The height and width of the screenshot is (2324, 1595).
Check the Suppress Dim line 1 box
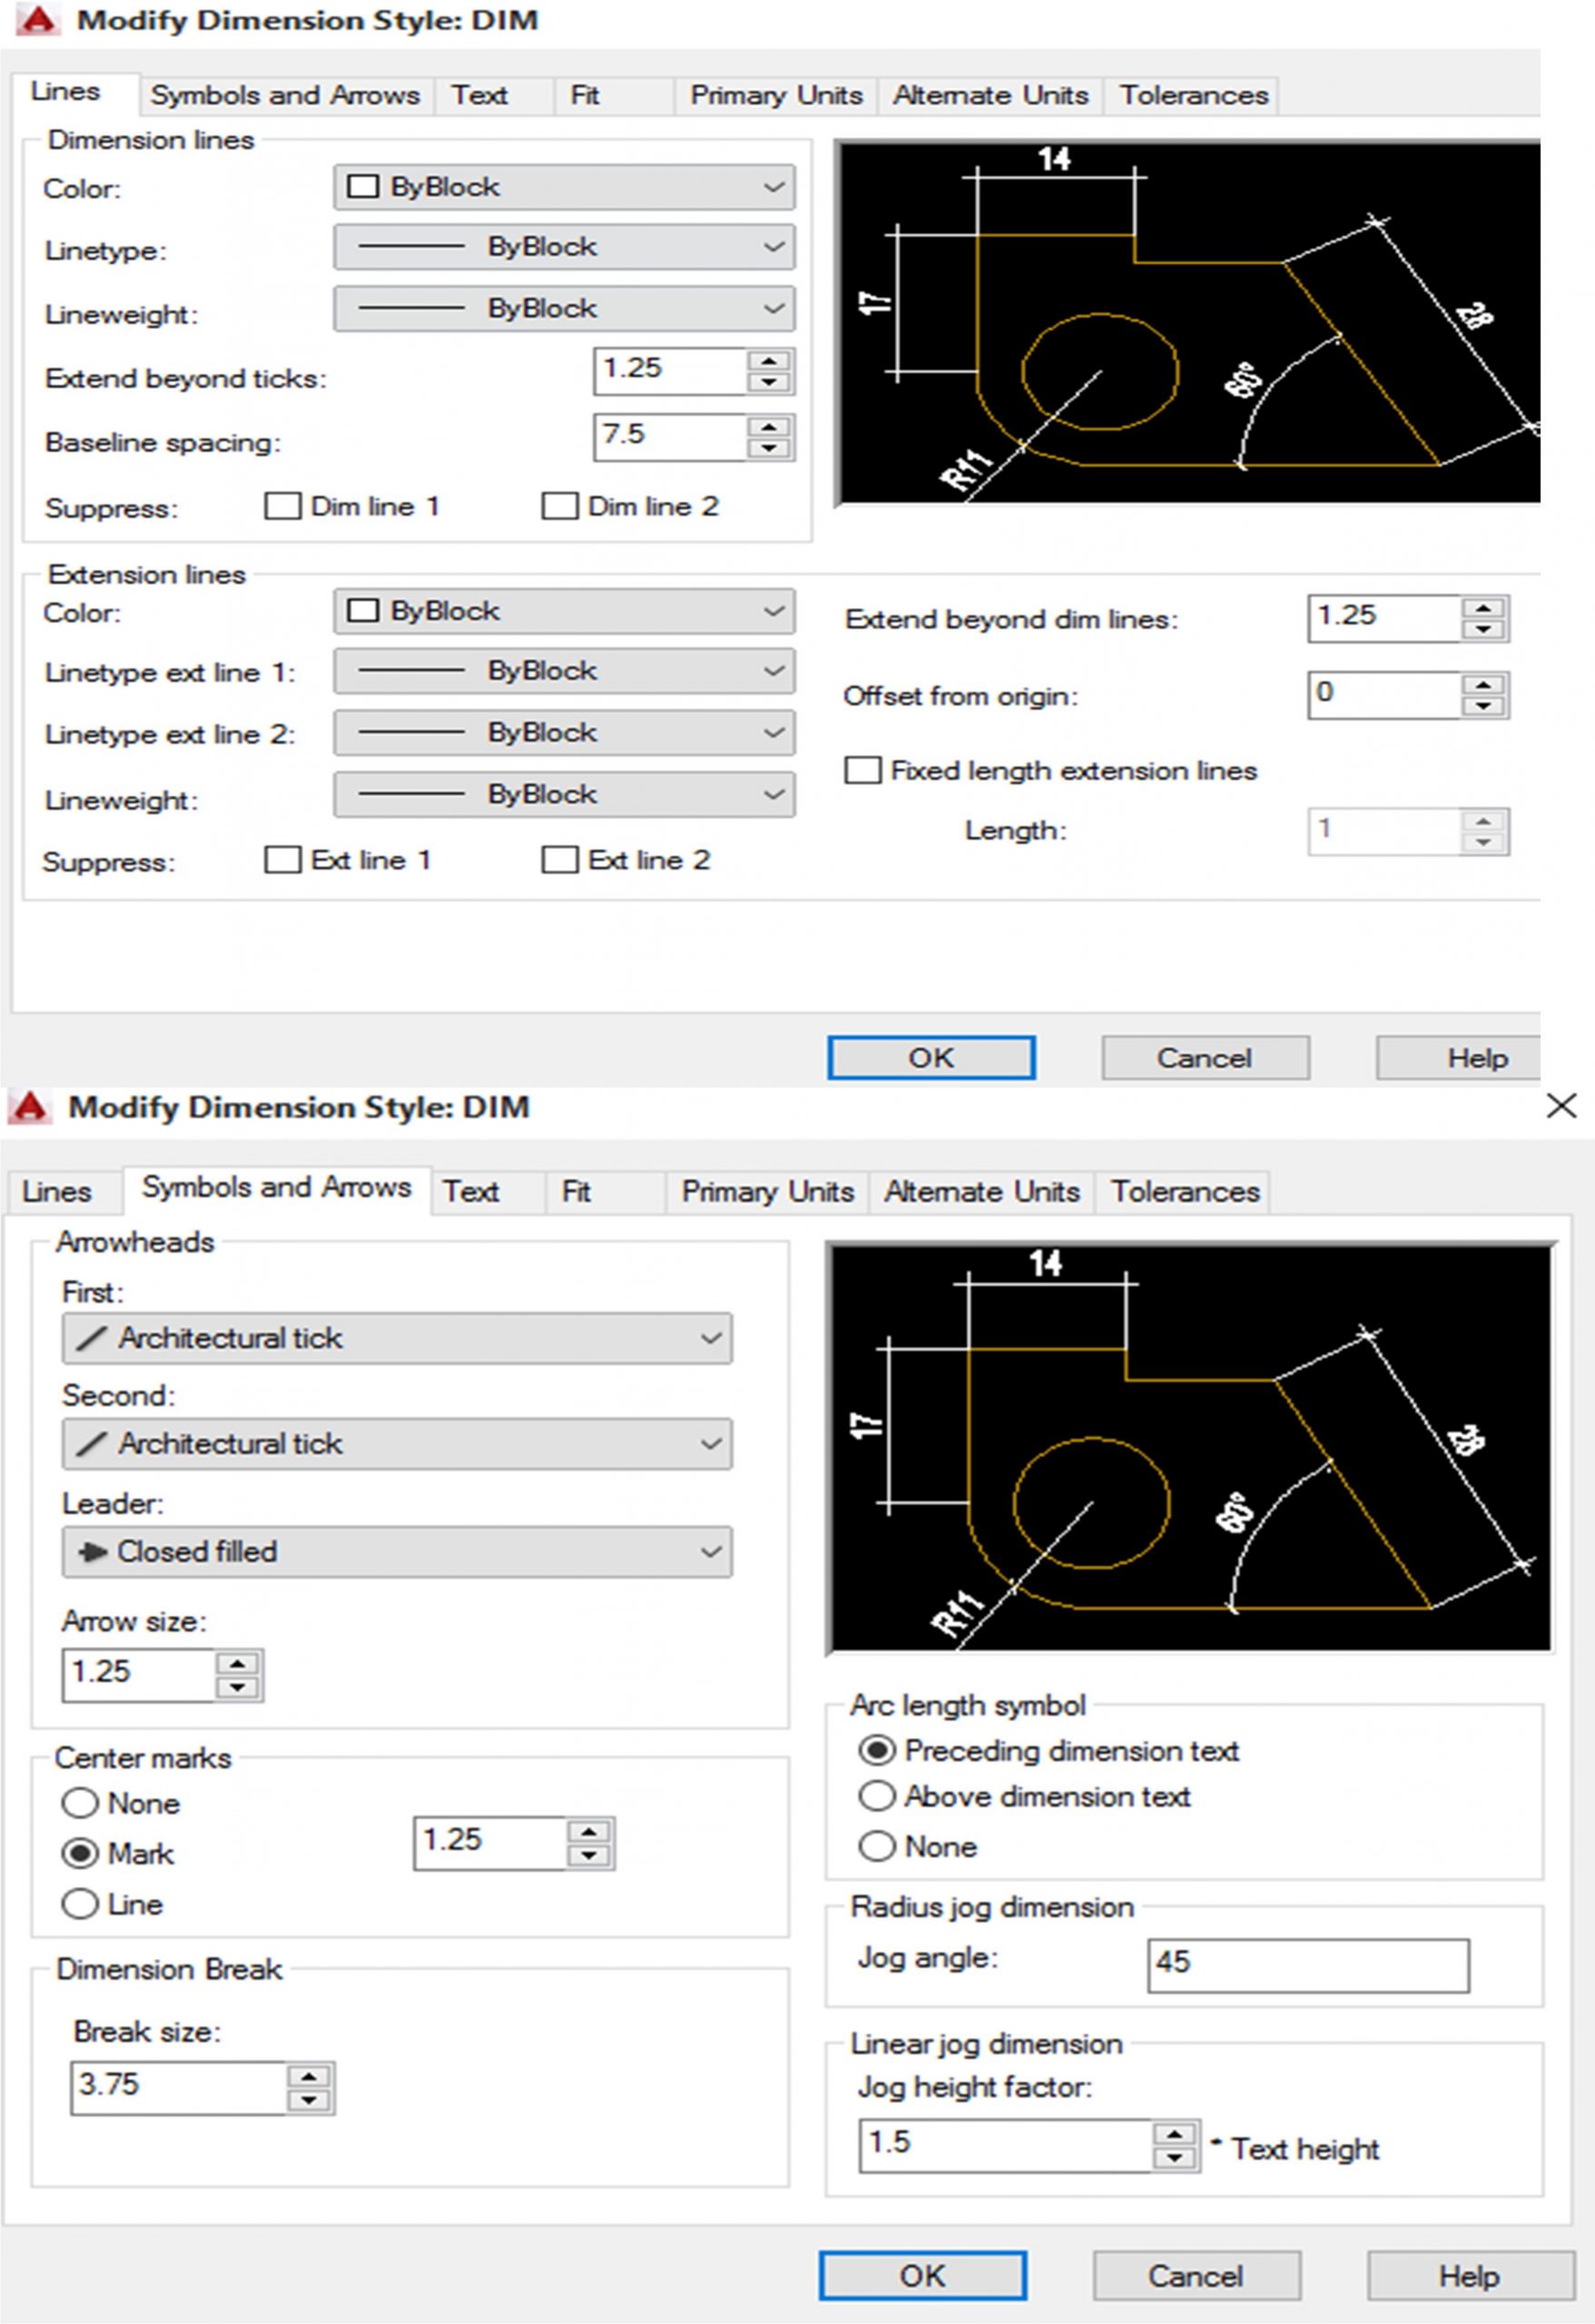283,506
